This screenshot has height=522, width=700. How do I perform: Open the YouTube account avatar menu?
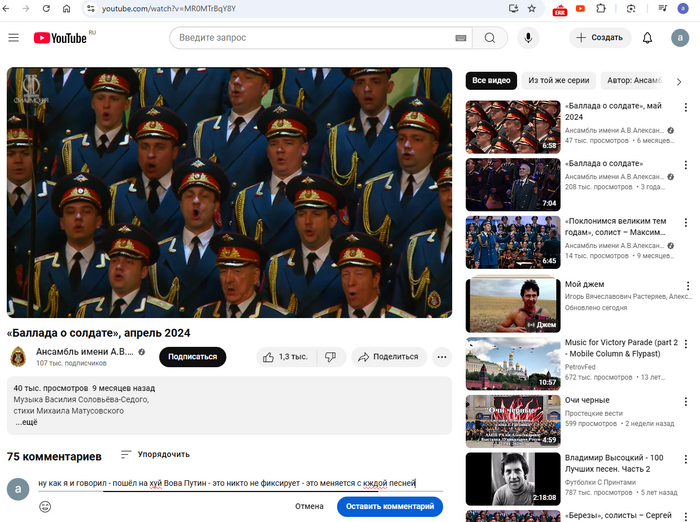coord(680,38)
